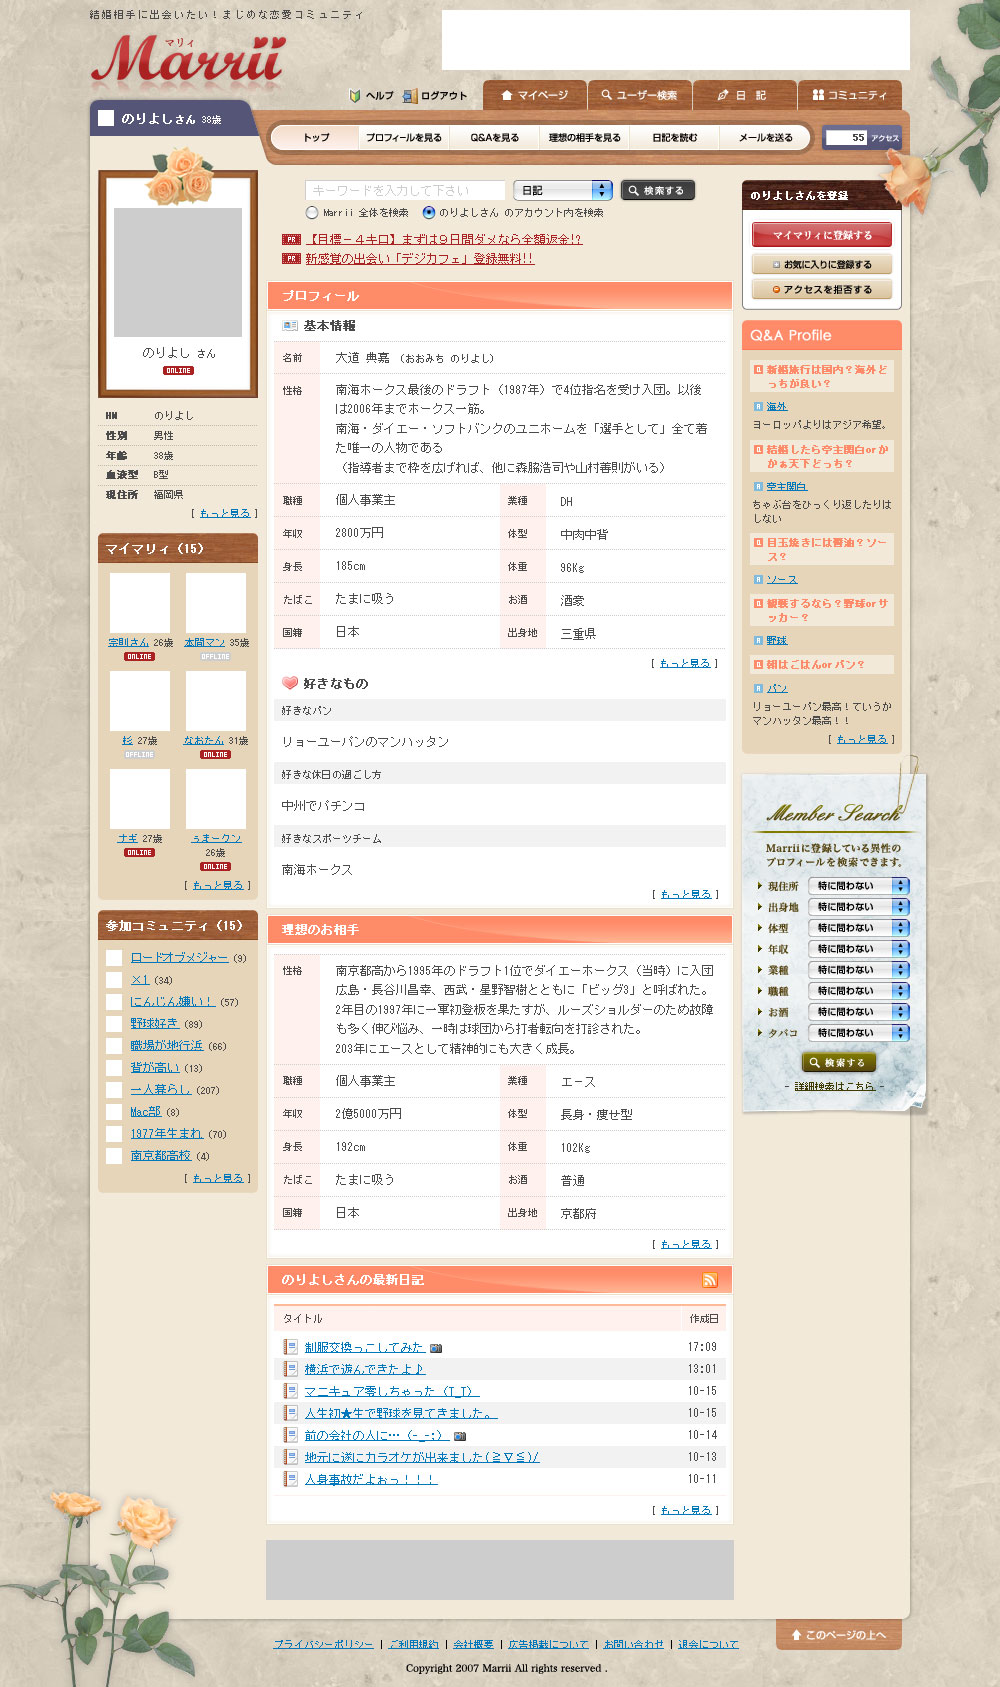Open the お酒 dropdown in Member Search
This screenshot has height=1687, width=1000.
point(859,1012)
